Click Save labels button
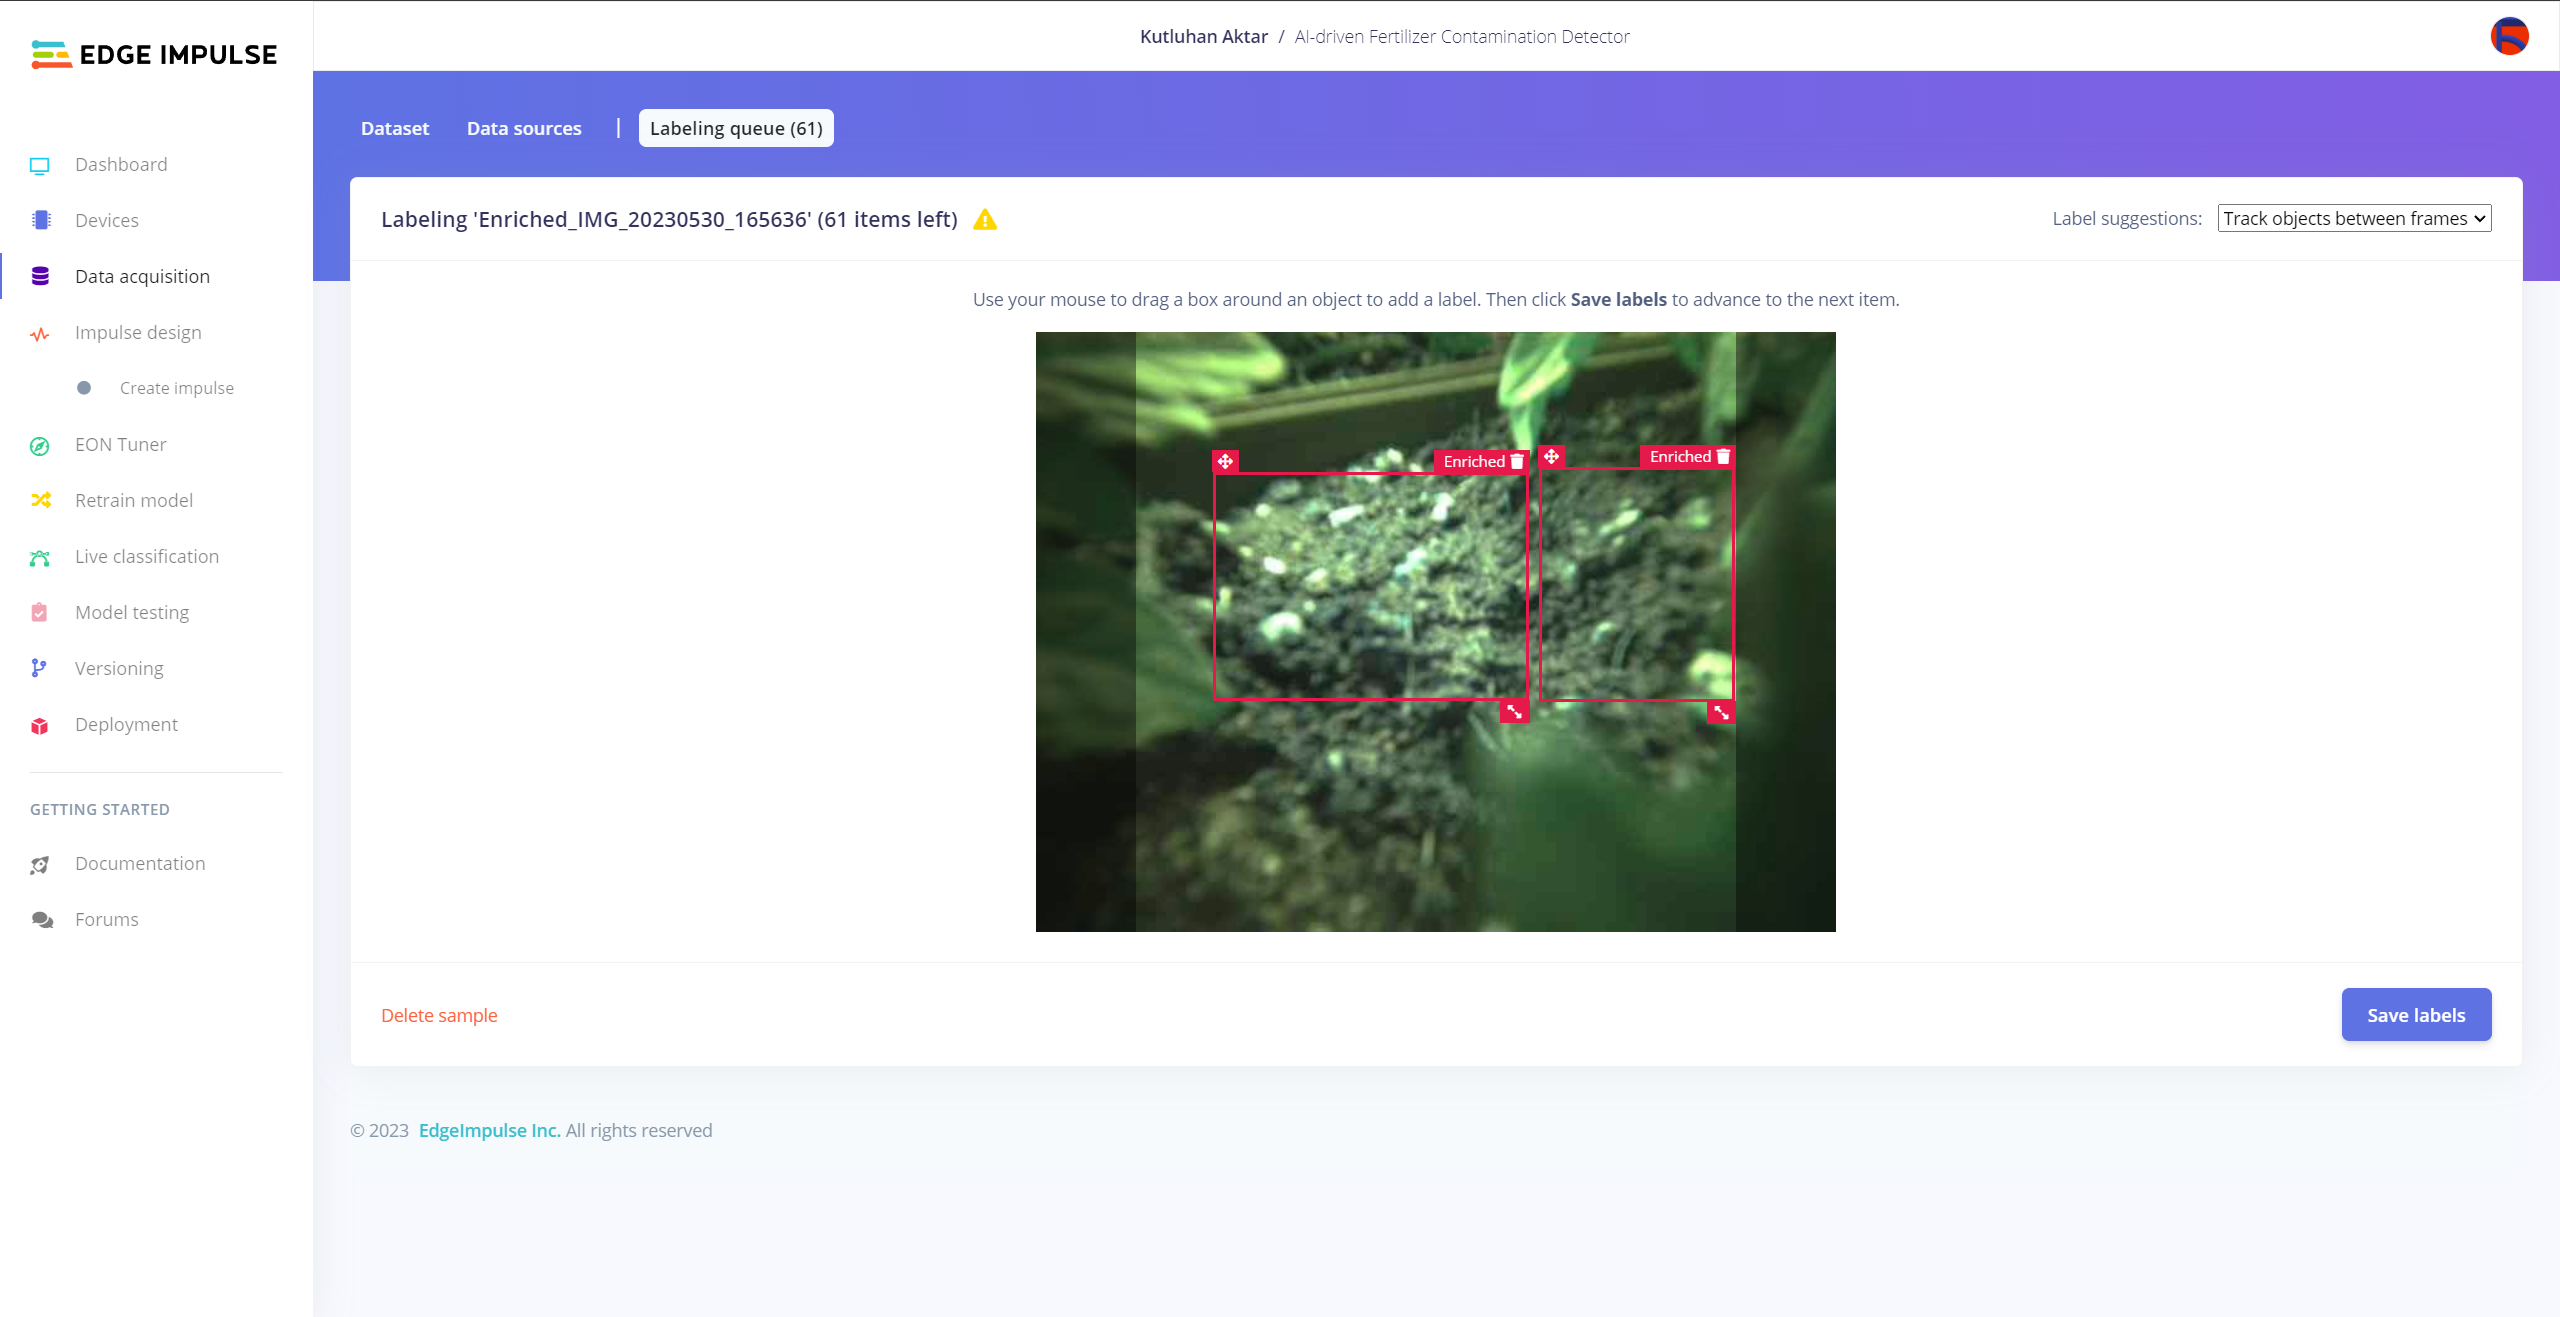Viewport: 2560px width, 1317px height. point(2416,1015)
